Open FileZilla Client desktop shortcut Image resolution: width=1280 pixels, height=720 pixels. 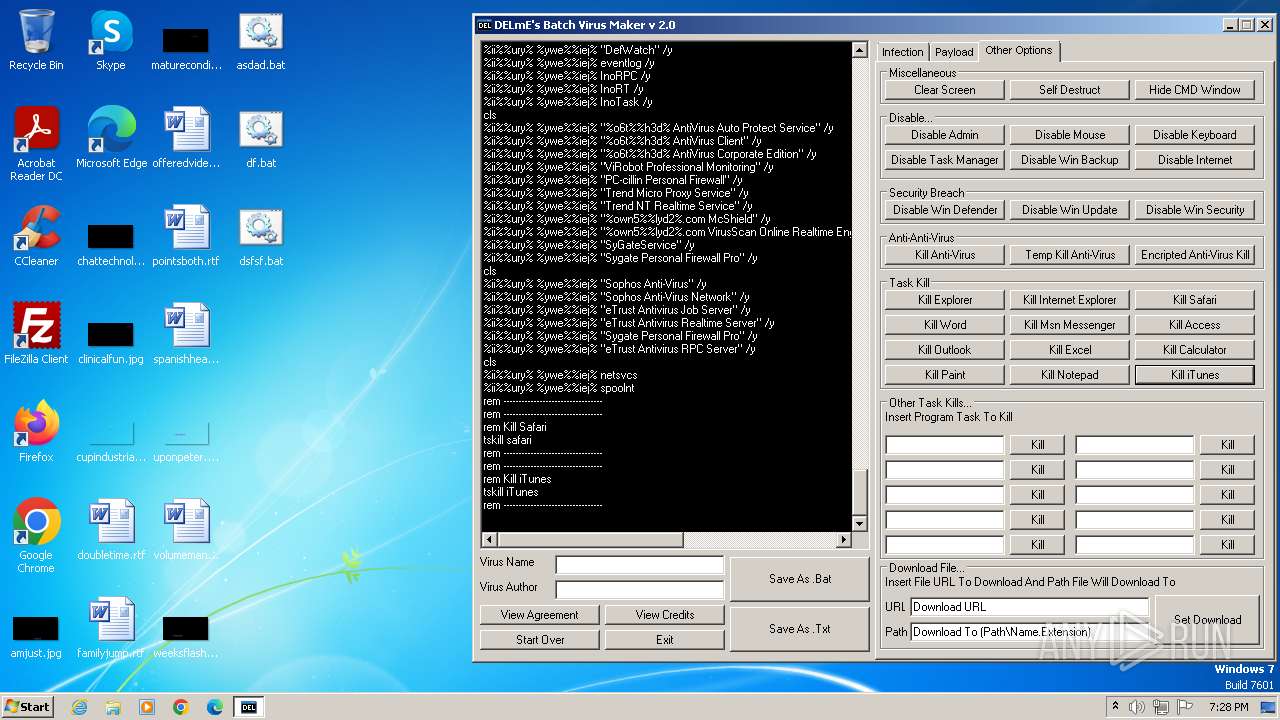click(36, 334)
